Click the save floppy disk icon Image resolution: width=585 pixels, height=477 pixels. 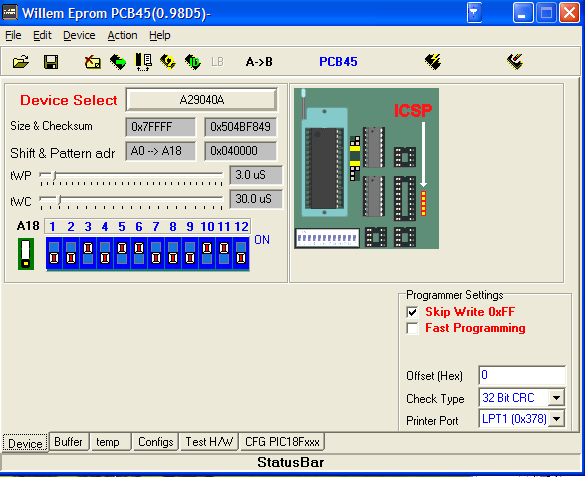point(51,62)
